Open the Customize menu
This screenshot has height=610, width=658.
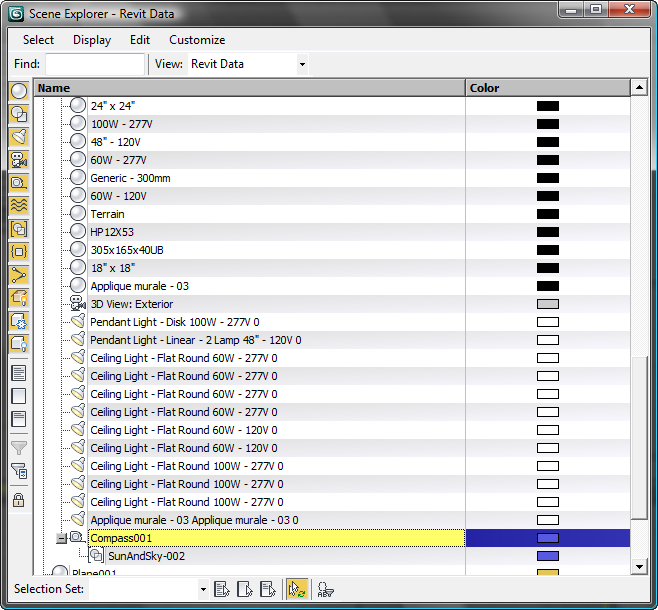197,40
